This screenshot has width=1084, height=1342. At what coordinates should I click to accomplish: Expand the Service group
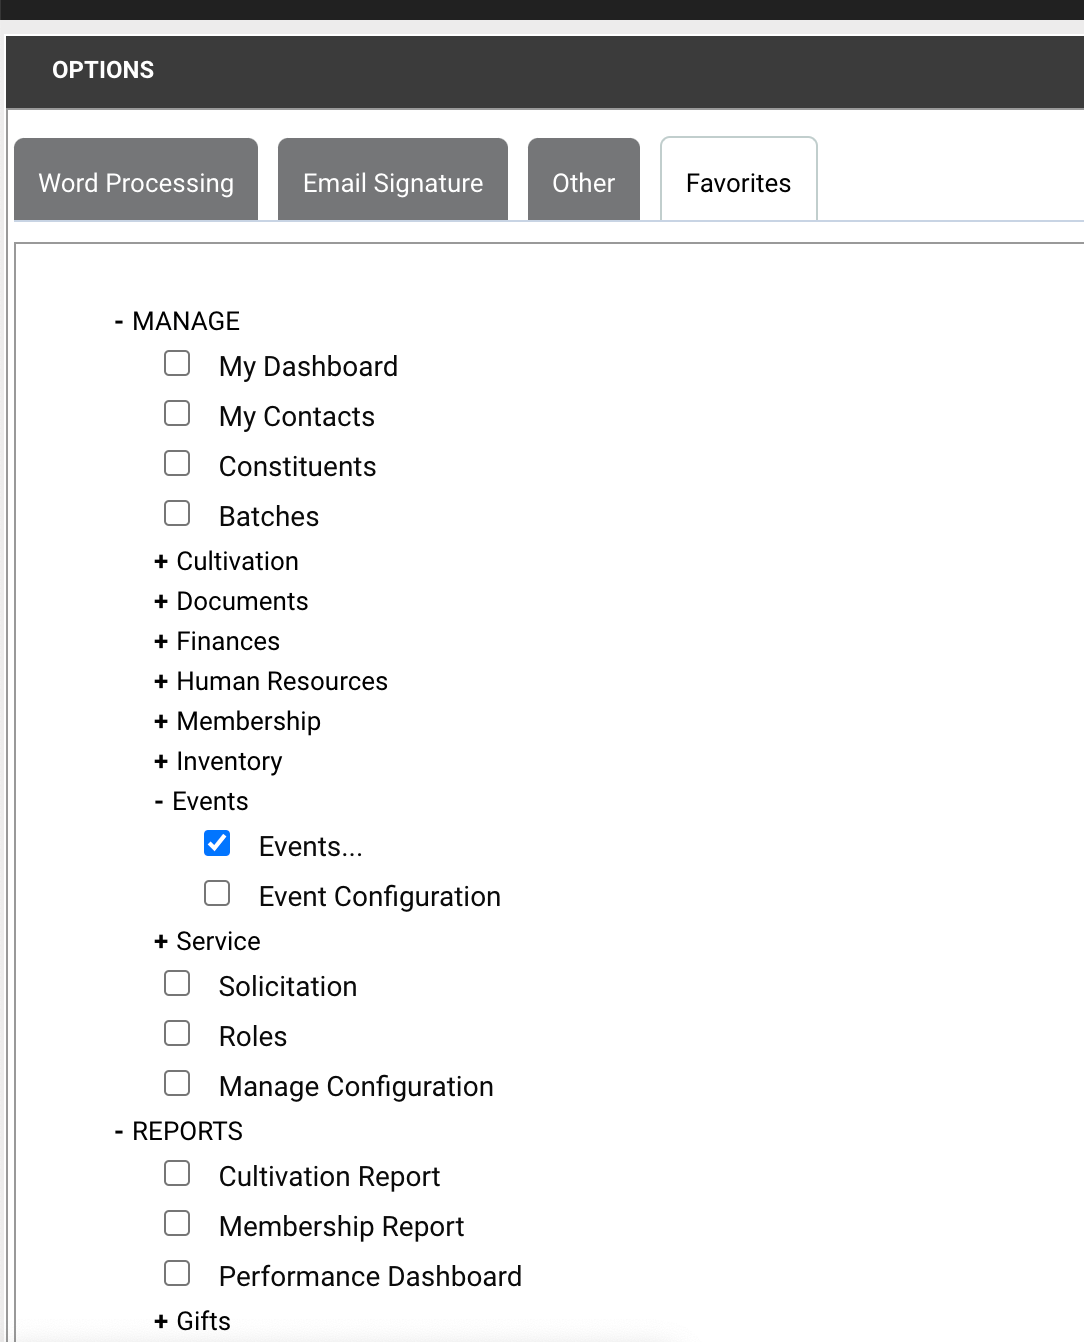click(160, 942)
